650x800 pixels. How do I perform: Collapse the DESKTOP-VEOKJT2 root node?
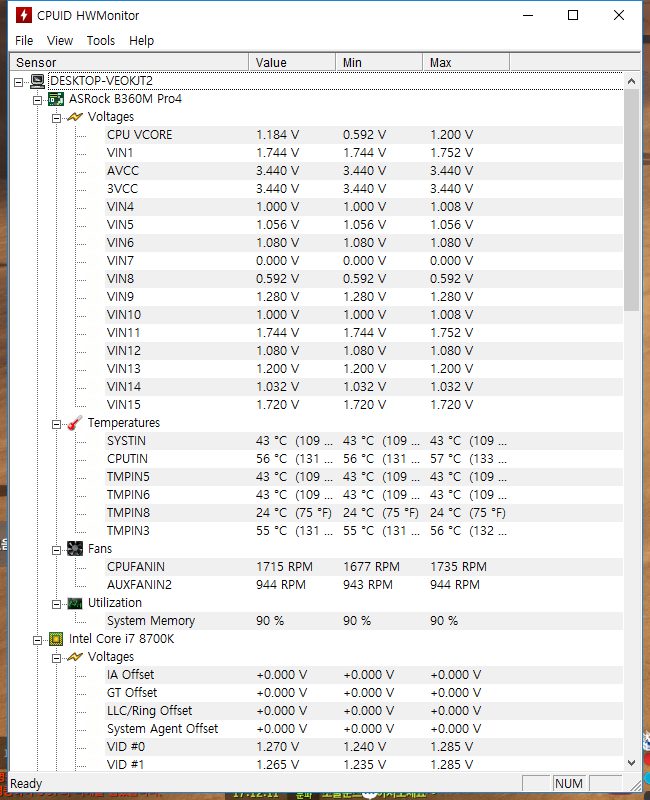tap(19, 81)
